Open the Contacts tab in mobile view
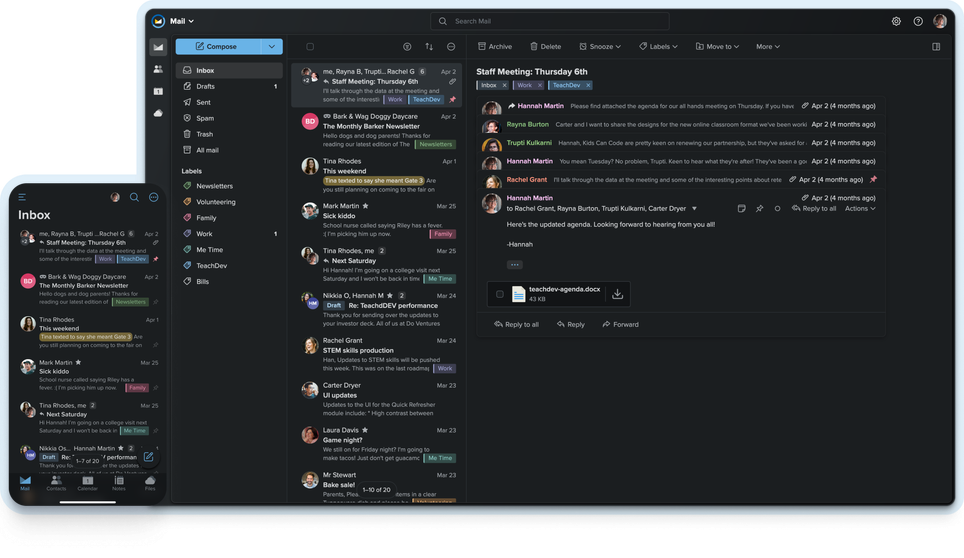964x558 pixels. (x=56, y=484)
